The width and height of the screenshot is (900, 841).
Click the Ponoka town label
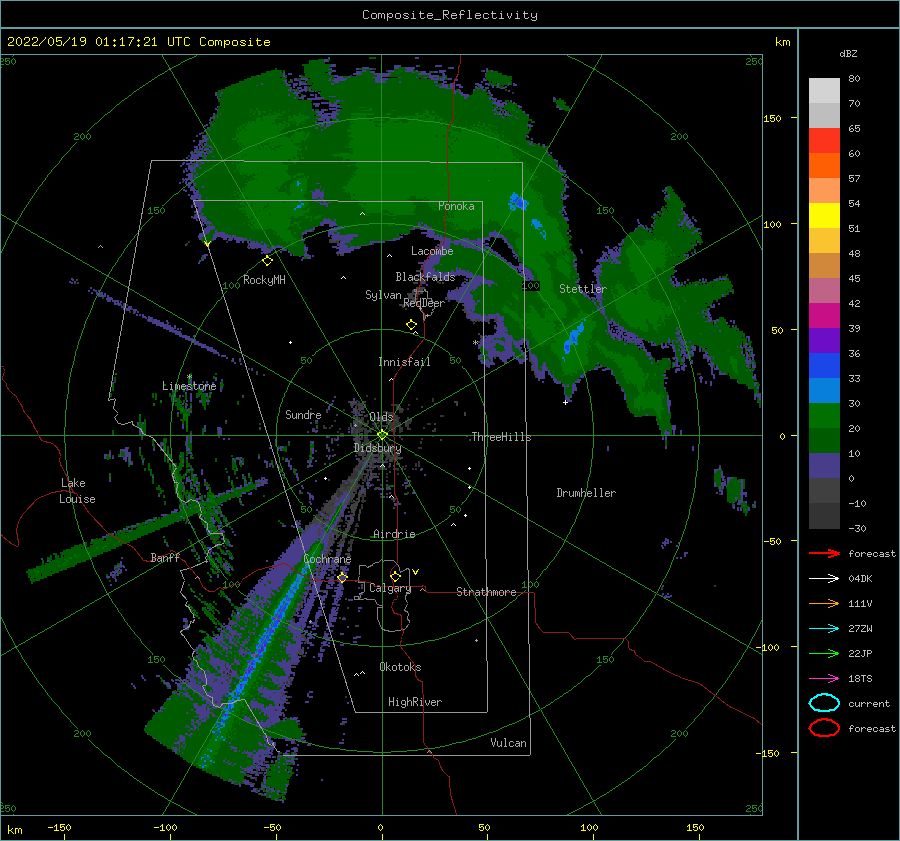coord(456,206)
